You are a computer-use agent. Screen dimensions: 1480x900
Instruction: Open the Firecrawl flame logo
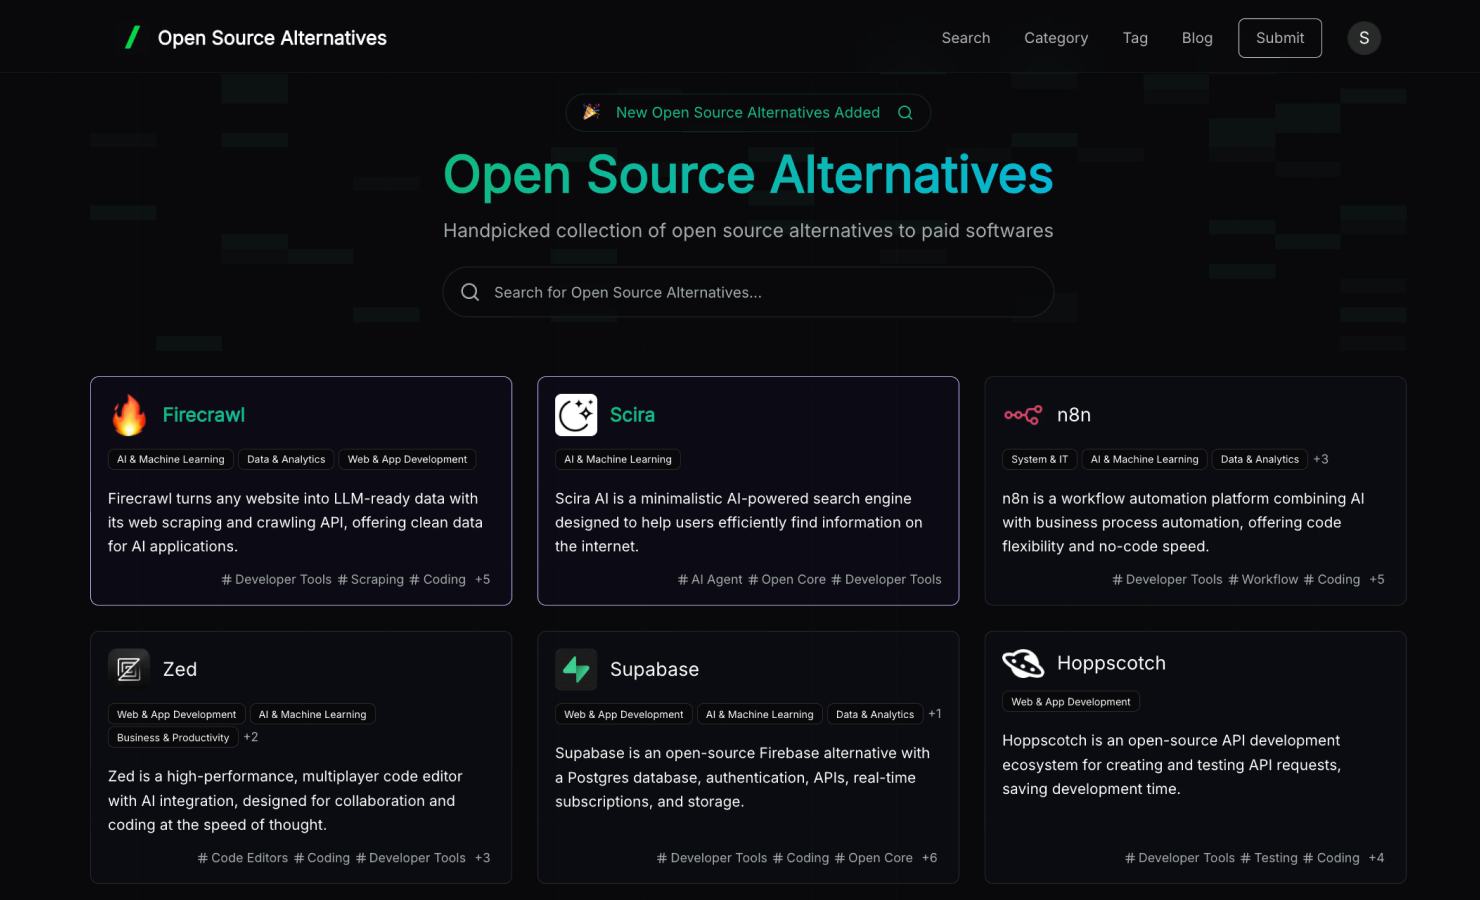tap(129, 415)
